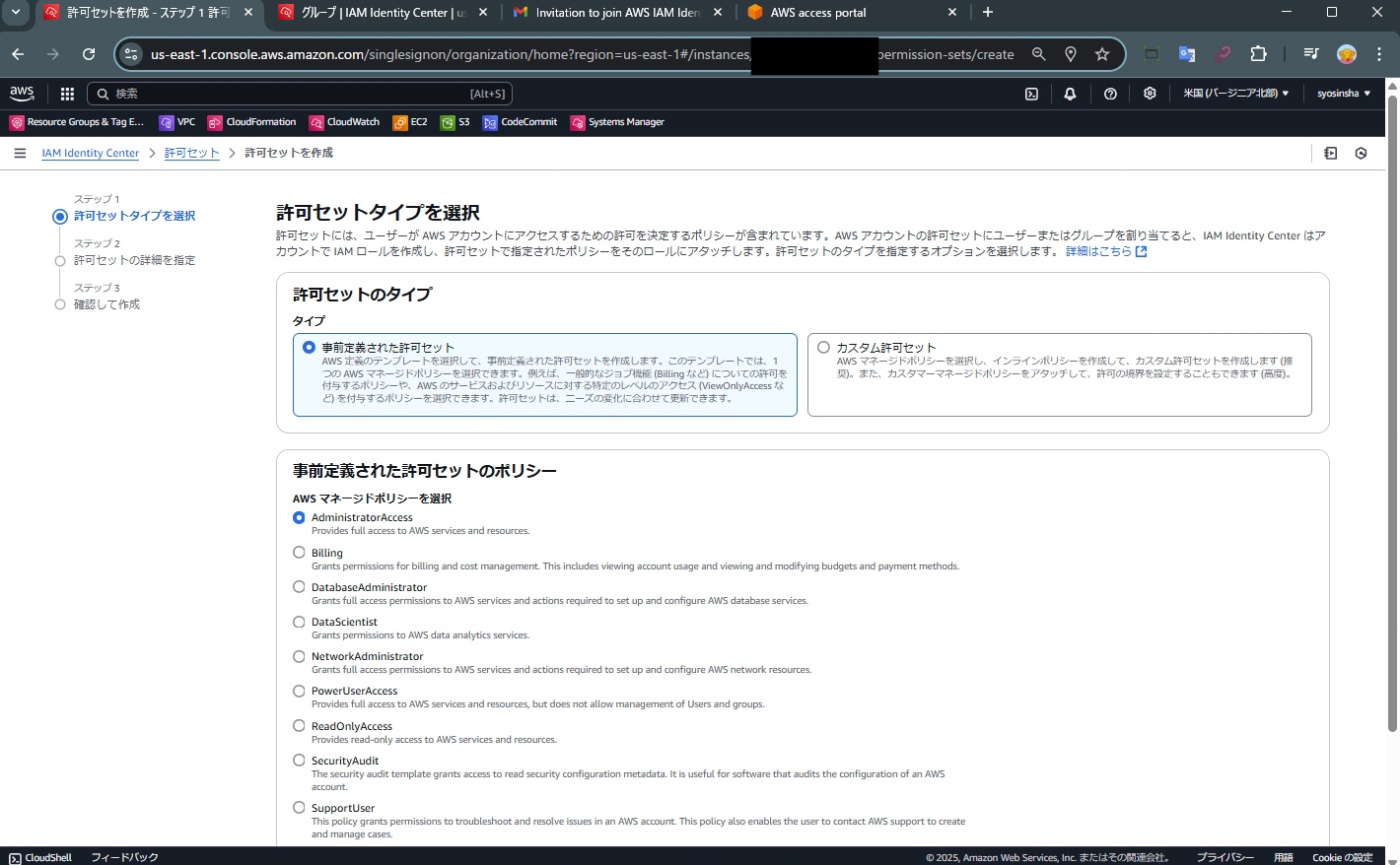This screenshot has height=865, width=1400.
Task: Open the CloudFormation favorite shortcut
Action: [252, 122]
